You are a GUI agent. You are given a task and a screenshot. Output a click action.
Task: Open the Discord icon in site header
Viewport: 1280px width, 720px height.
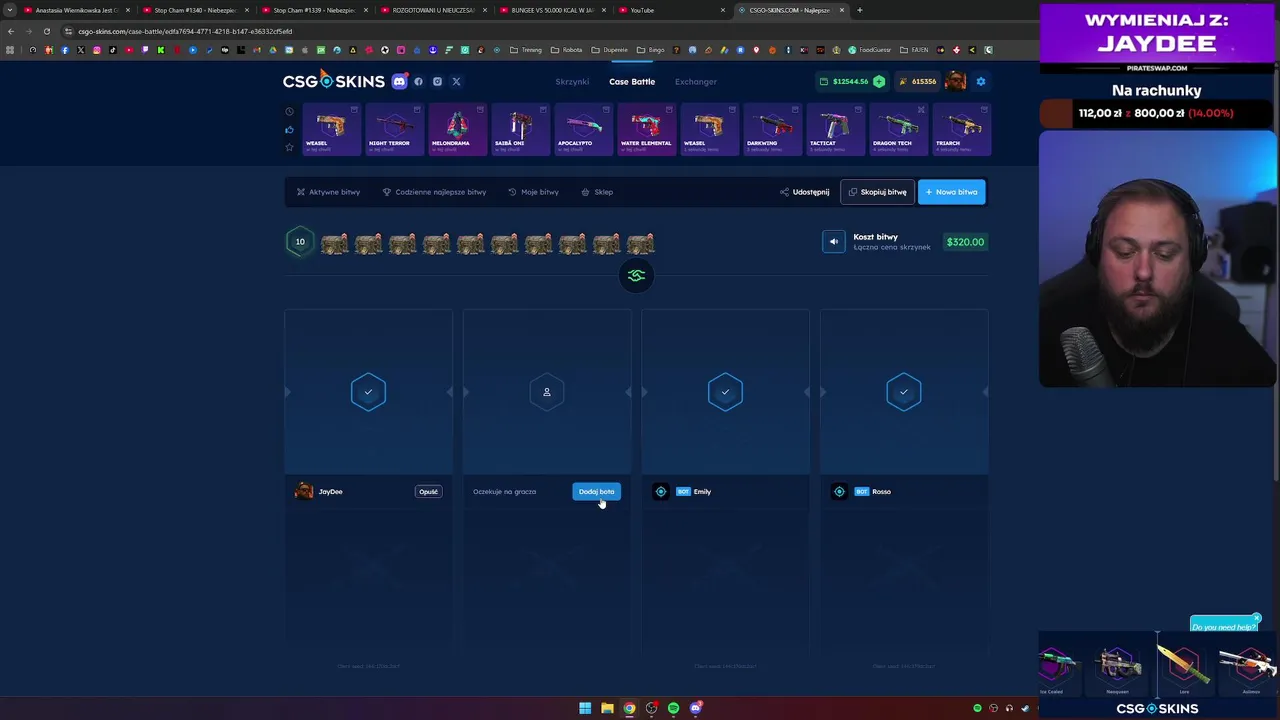[400, 82]
